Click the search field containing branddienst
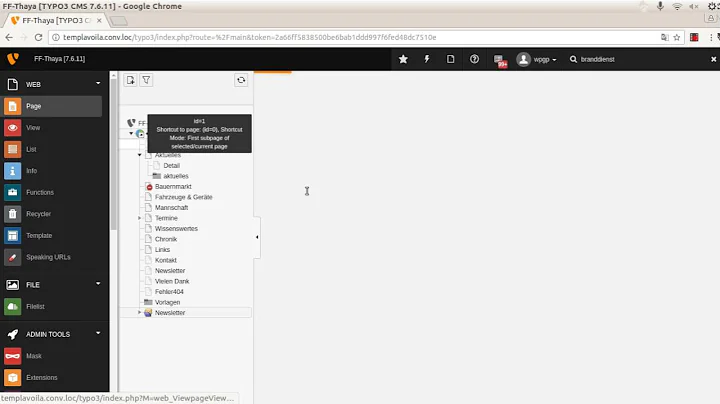The image size is (720, 404). 638,59
